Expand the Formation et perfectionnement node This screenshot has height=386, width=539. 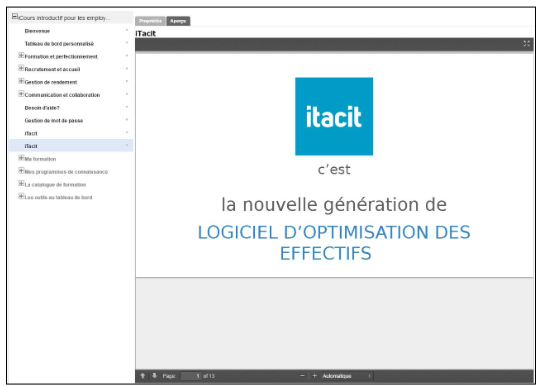click(x=21, y=55)
